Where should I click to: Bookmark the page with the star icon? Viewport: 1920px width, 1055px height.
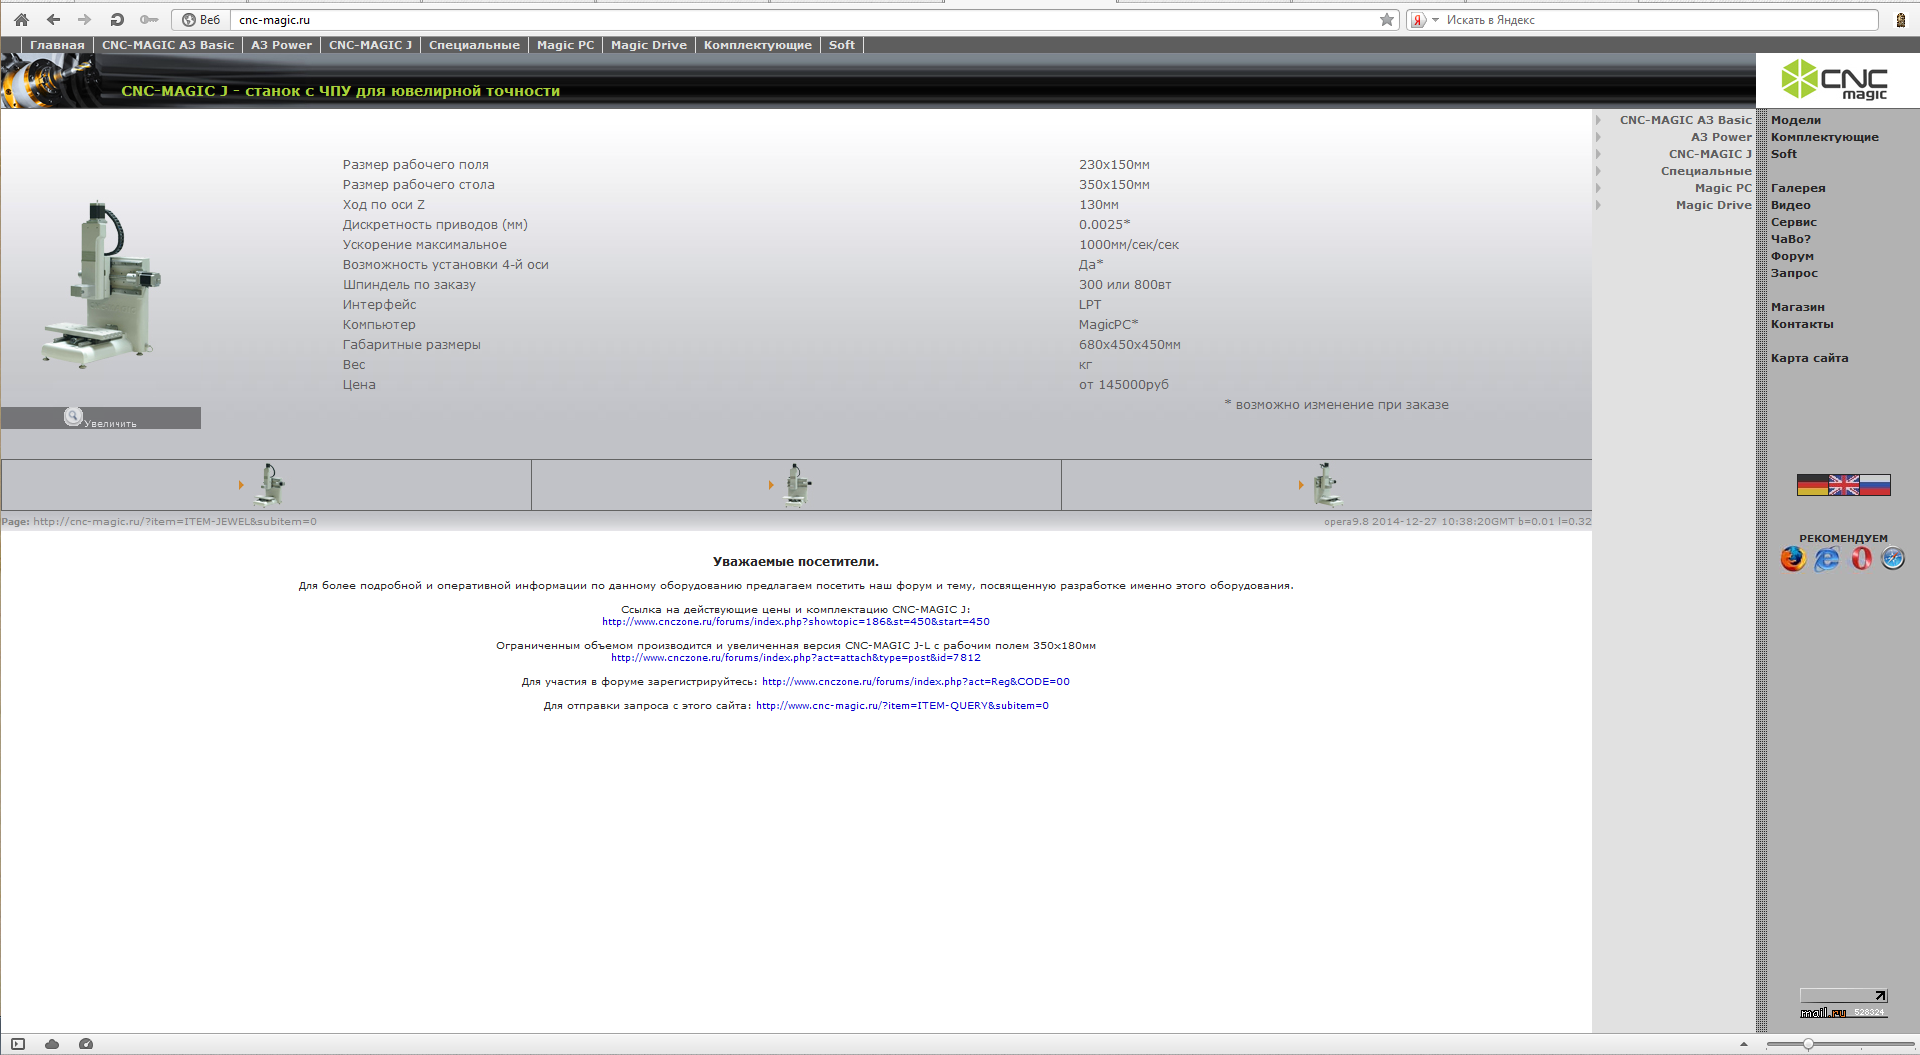tap(1387, 20)
